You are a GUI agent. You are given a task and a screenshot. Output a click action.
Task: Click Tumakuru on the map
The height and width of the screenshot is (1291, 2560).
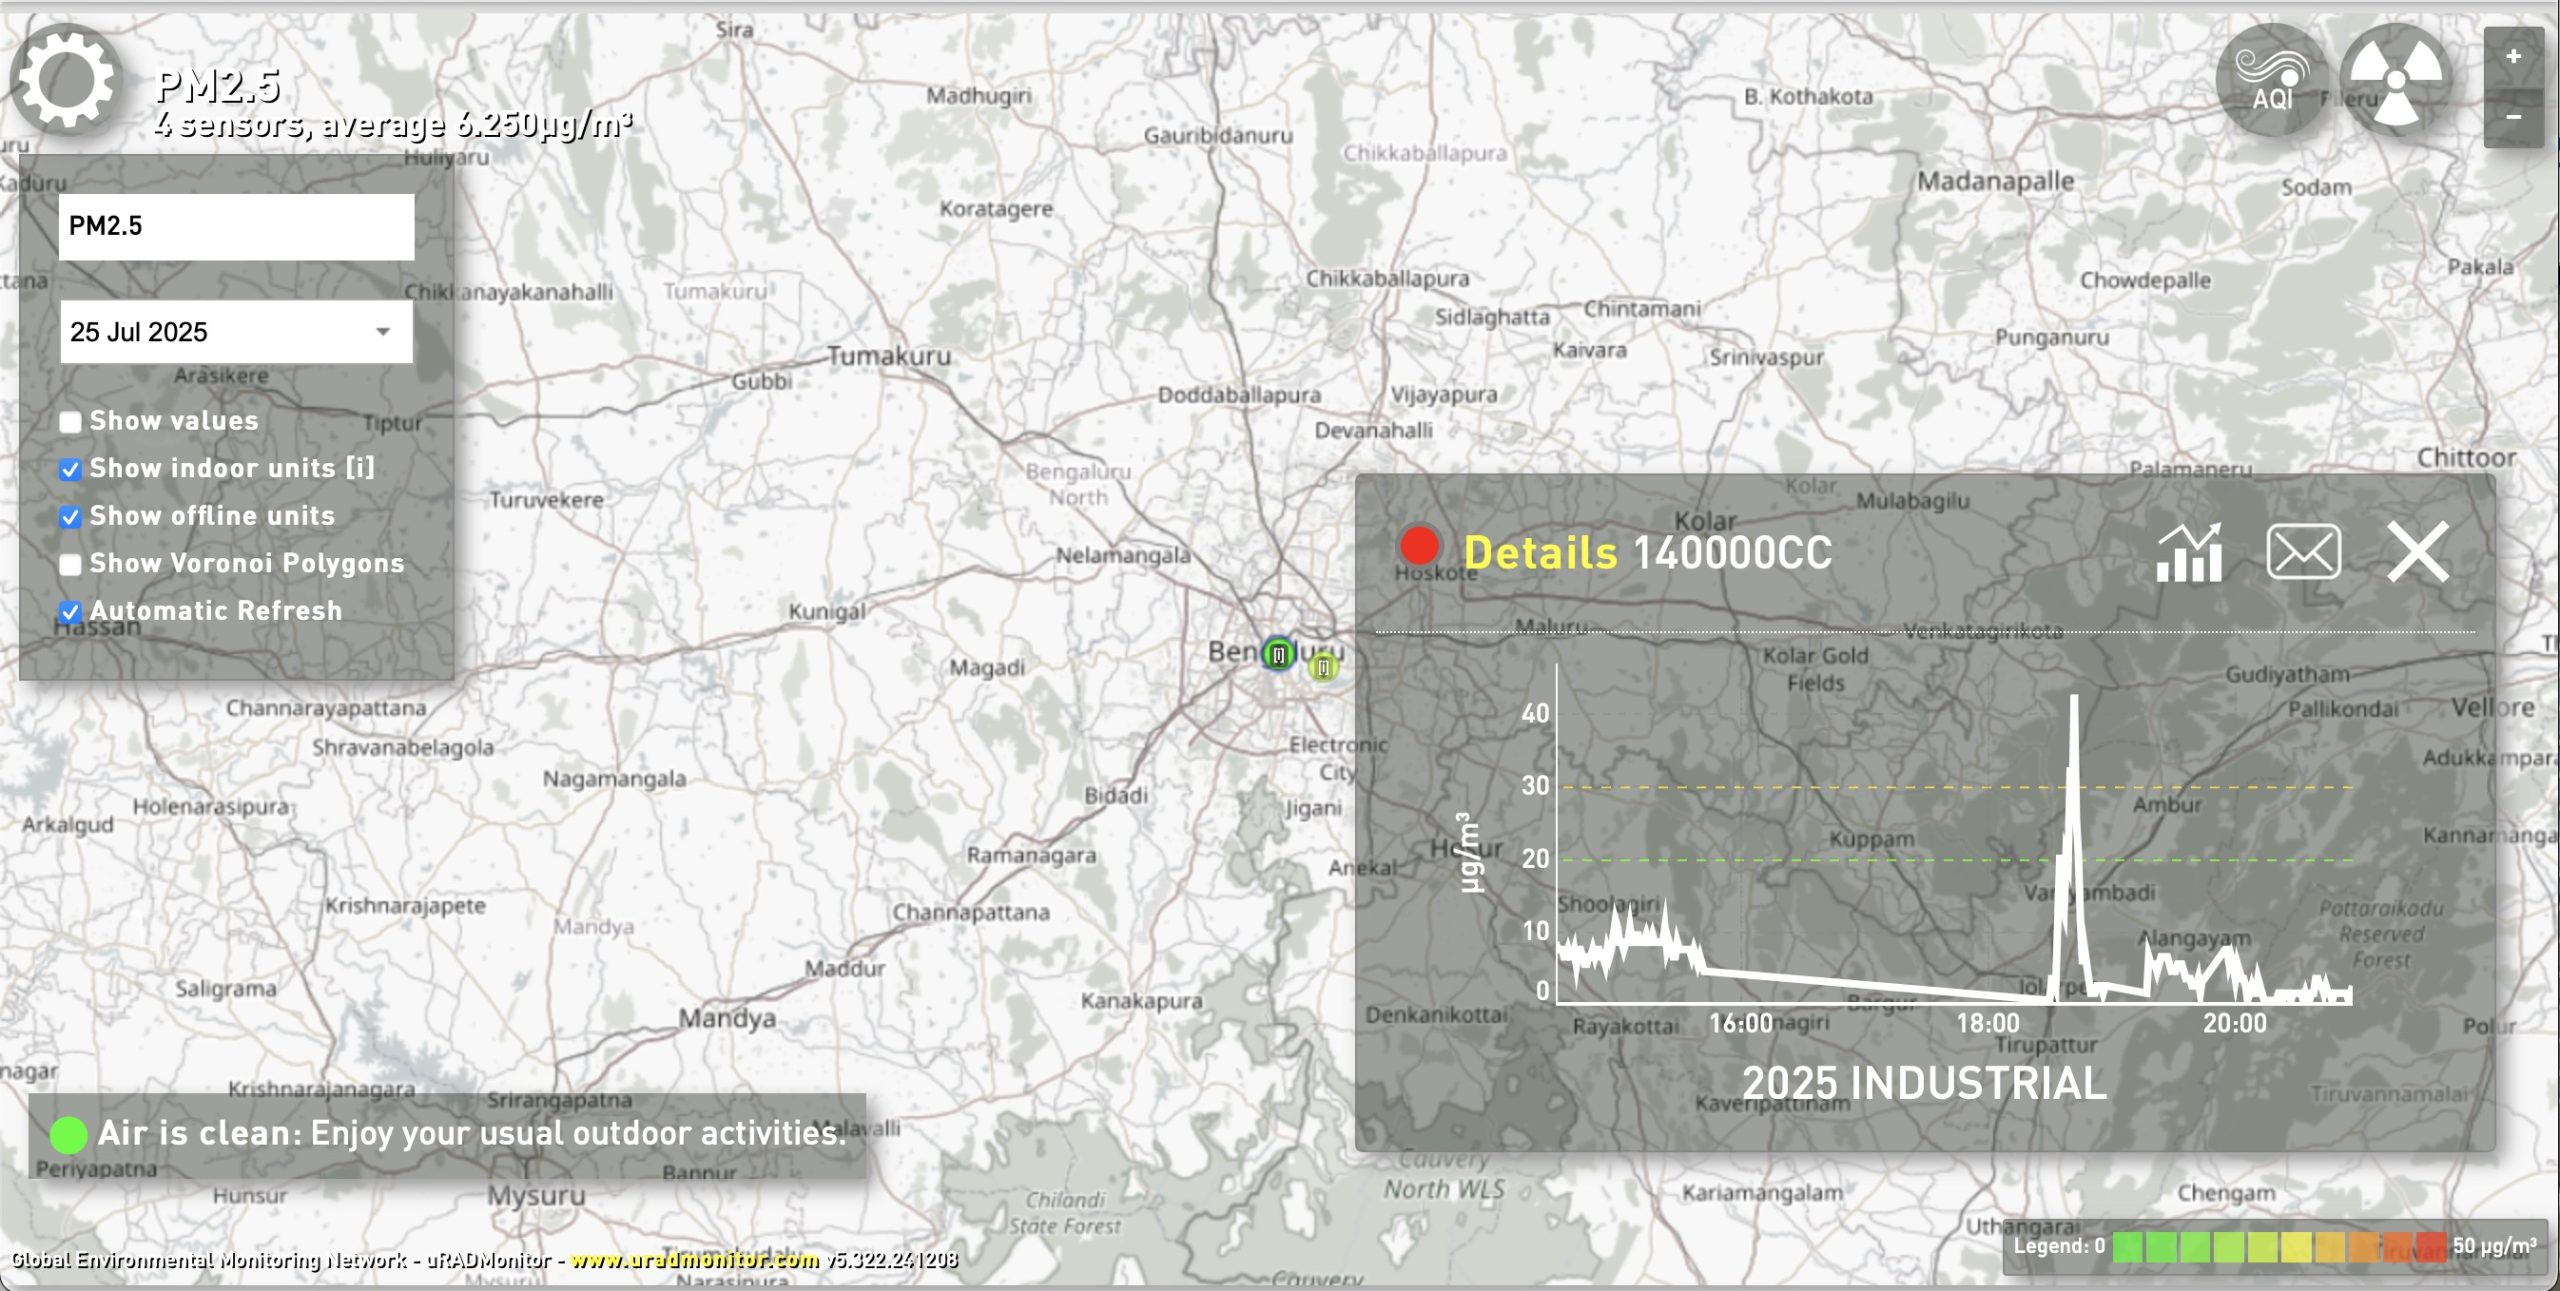[889, 356]
